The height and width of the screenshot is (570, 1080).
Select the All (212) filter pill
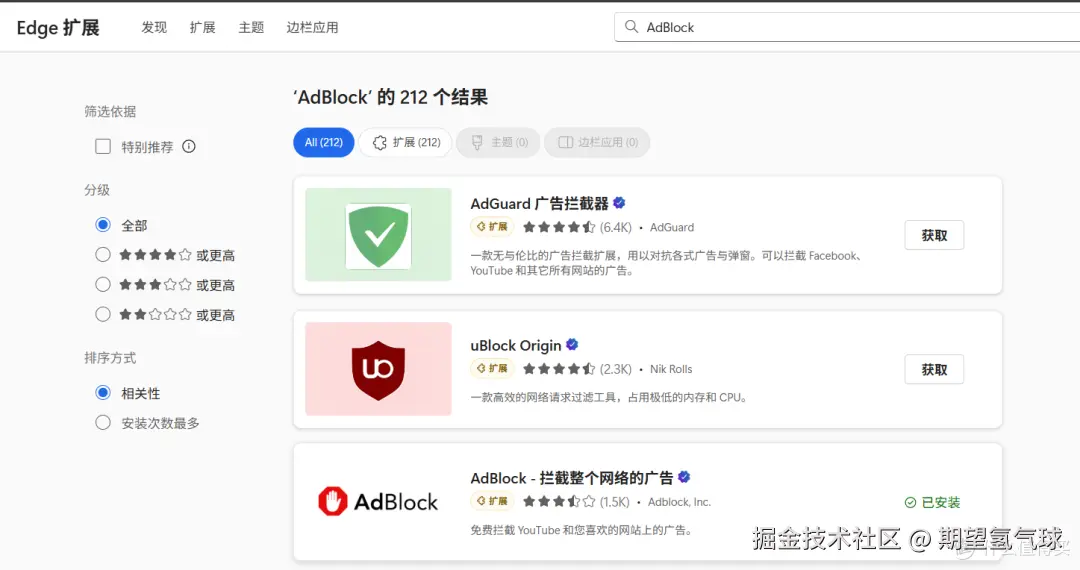pos(324,142)
